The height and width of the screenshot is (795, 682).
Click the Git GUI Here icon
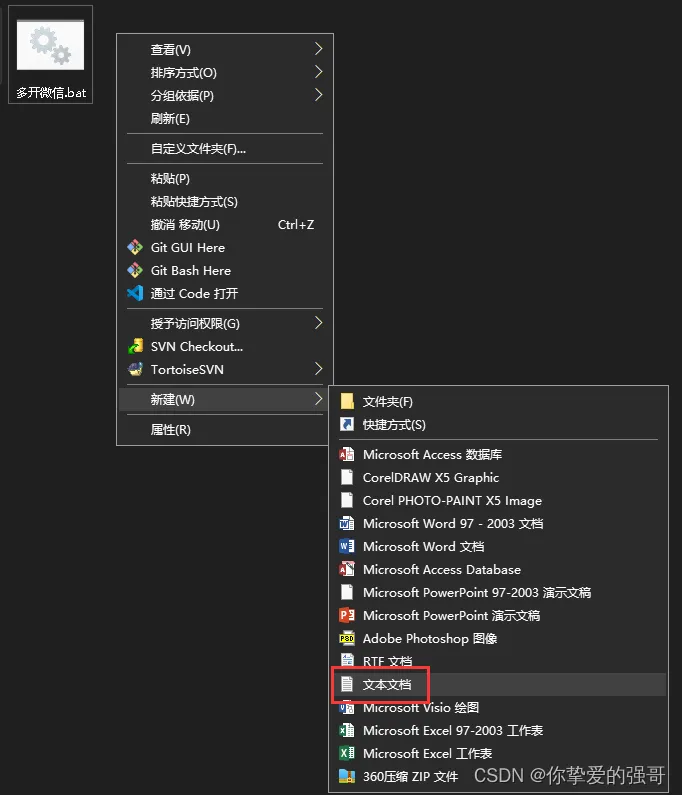[135, 247]
